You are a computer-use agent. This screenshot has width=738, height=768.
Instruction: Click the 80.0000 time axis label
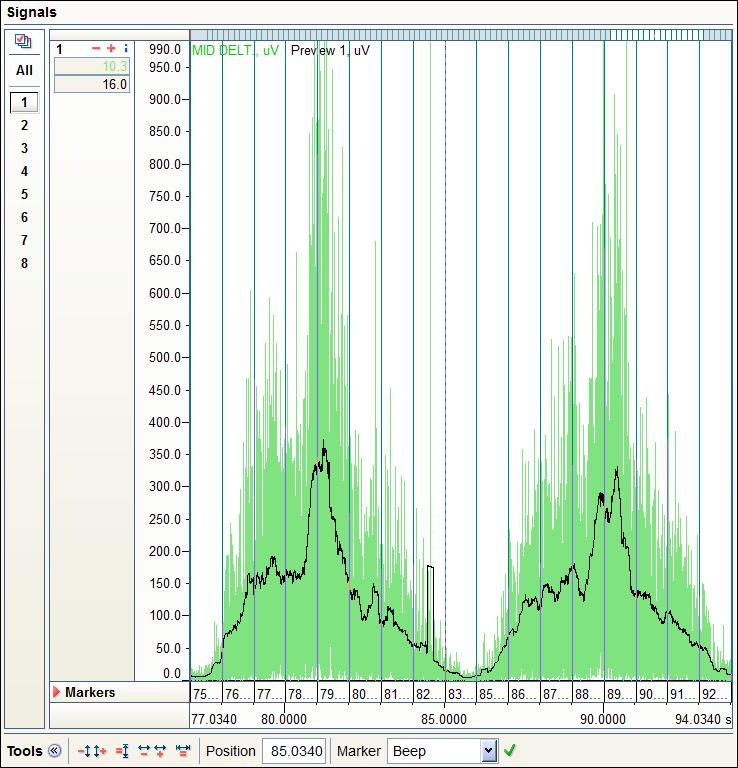point(284,719)
